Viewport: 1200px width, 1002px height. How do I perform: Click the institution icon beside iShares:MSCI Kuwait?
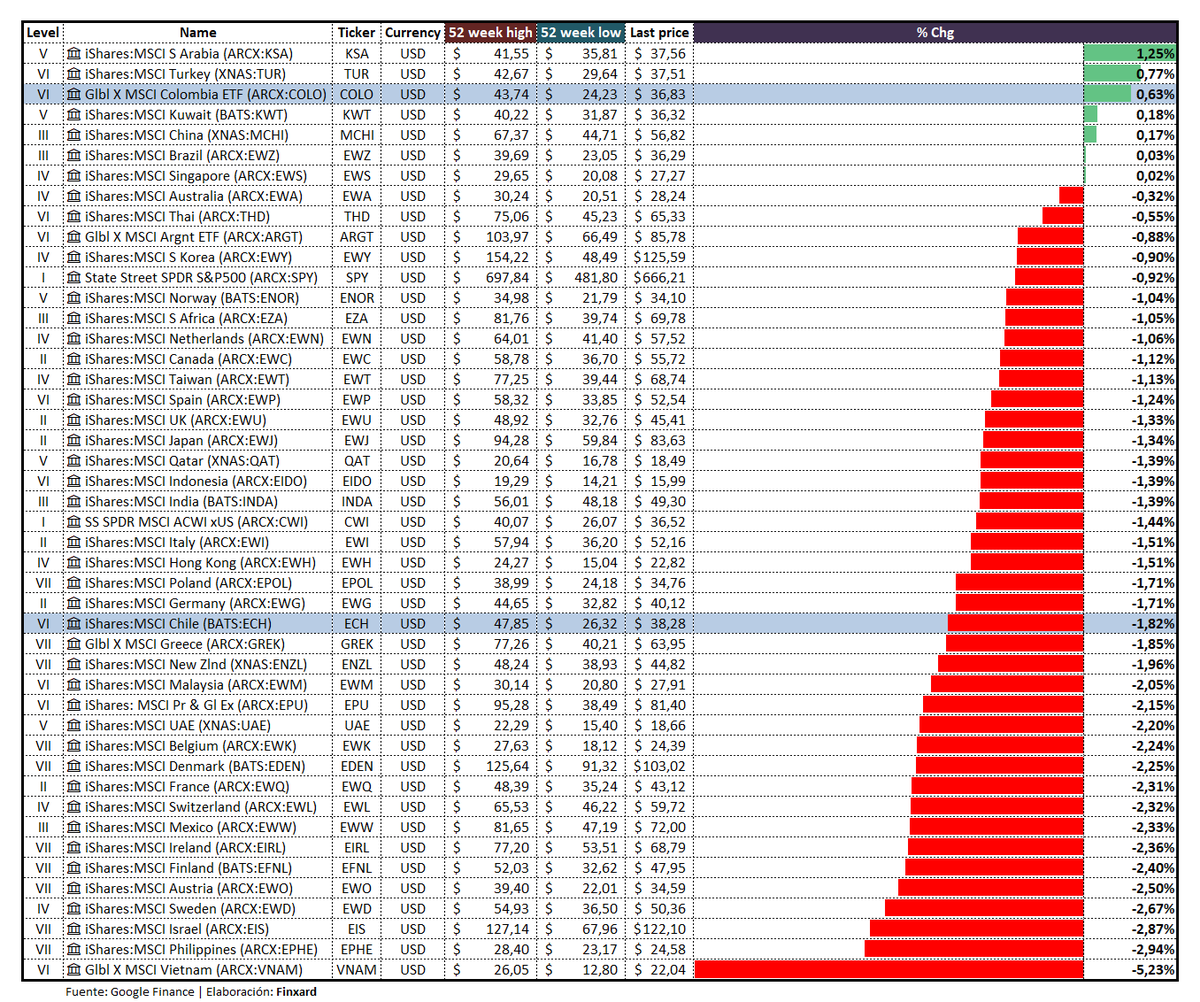tap(75, 114)
